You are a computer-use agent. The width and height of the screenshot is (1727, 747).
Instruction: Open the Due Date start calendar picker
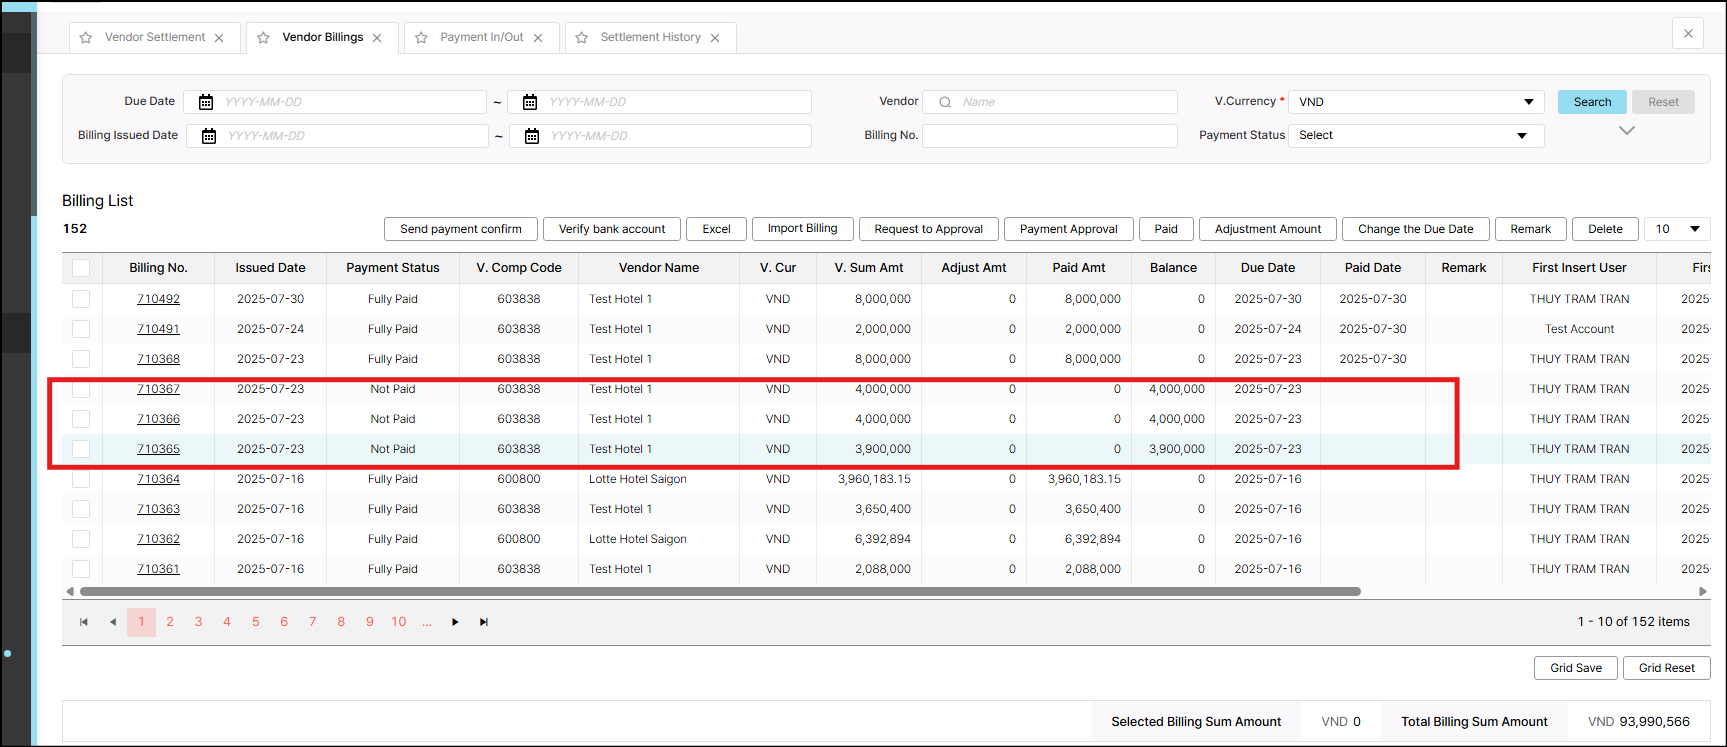tap(206, 102)
